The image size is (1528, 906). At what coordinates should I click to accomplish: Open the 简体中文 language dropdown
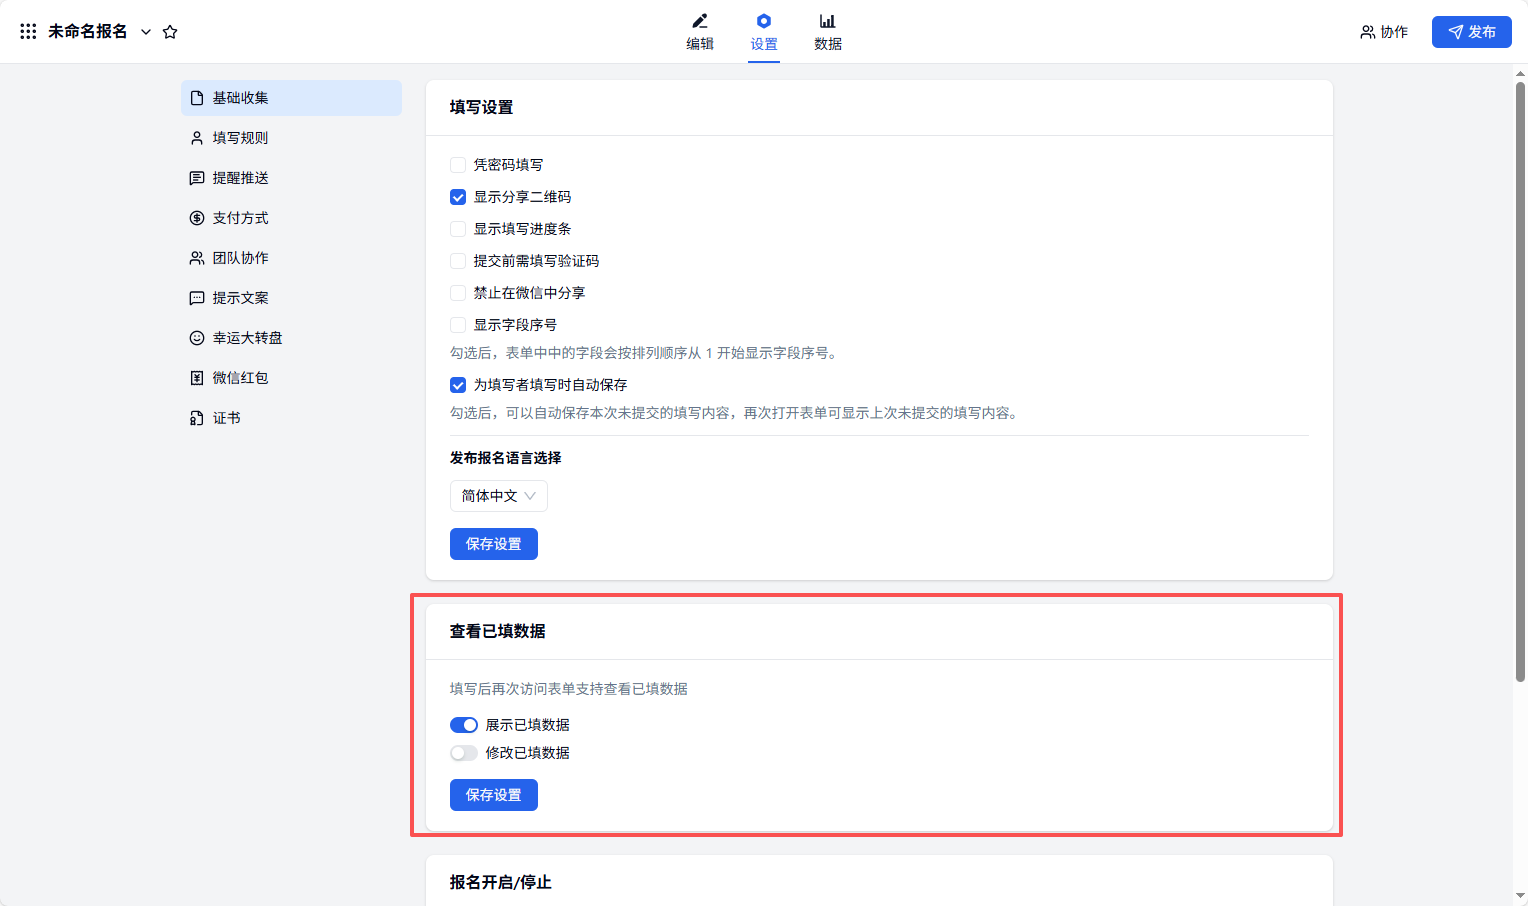click(x=498, y=496)
